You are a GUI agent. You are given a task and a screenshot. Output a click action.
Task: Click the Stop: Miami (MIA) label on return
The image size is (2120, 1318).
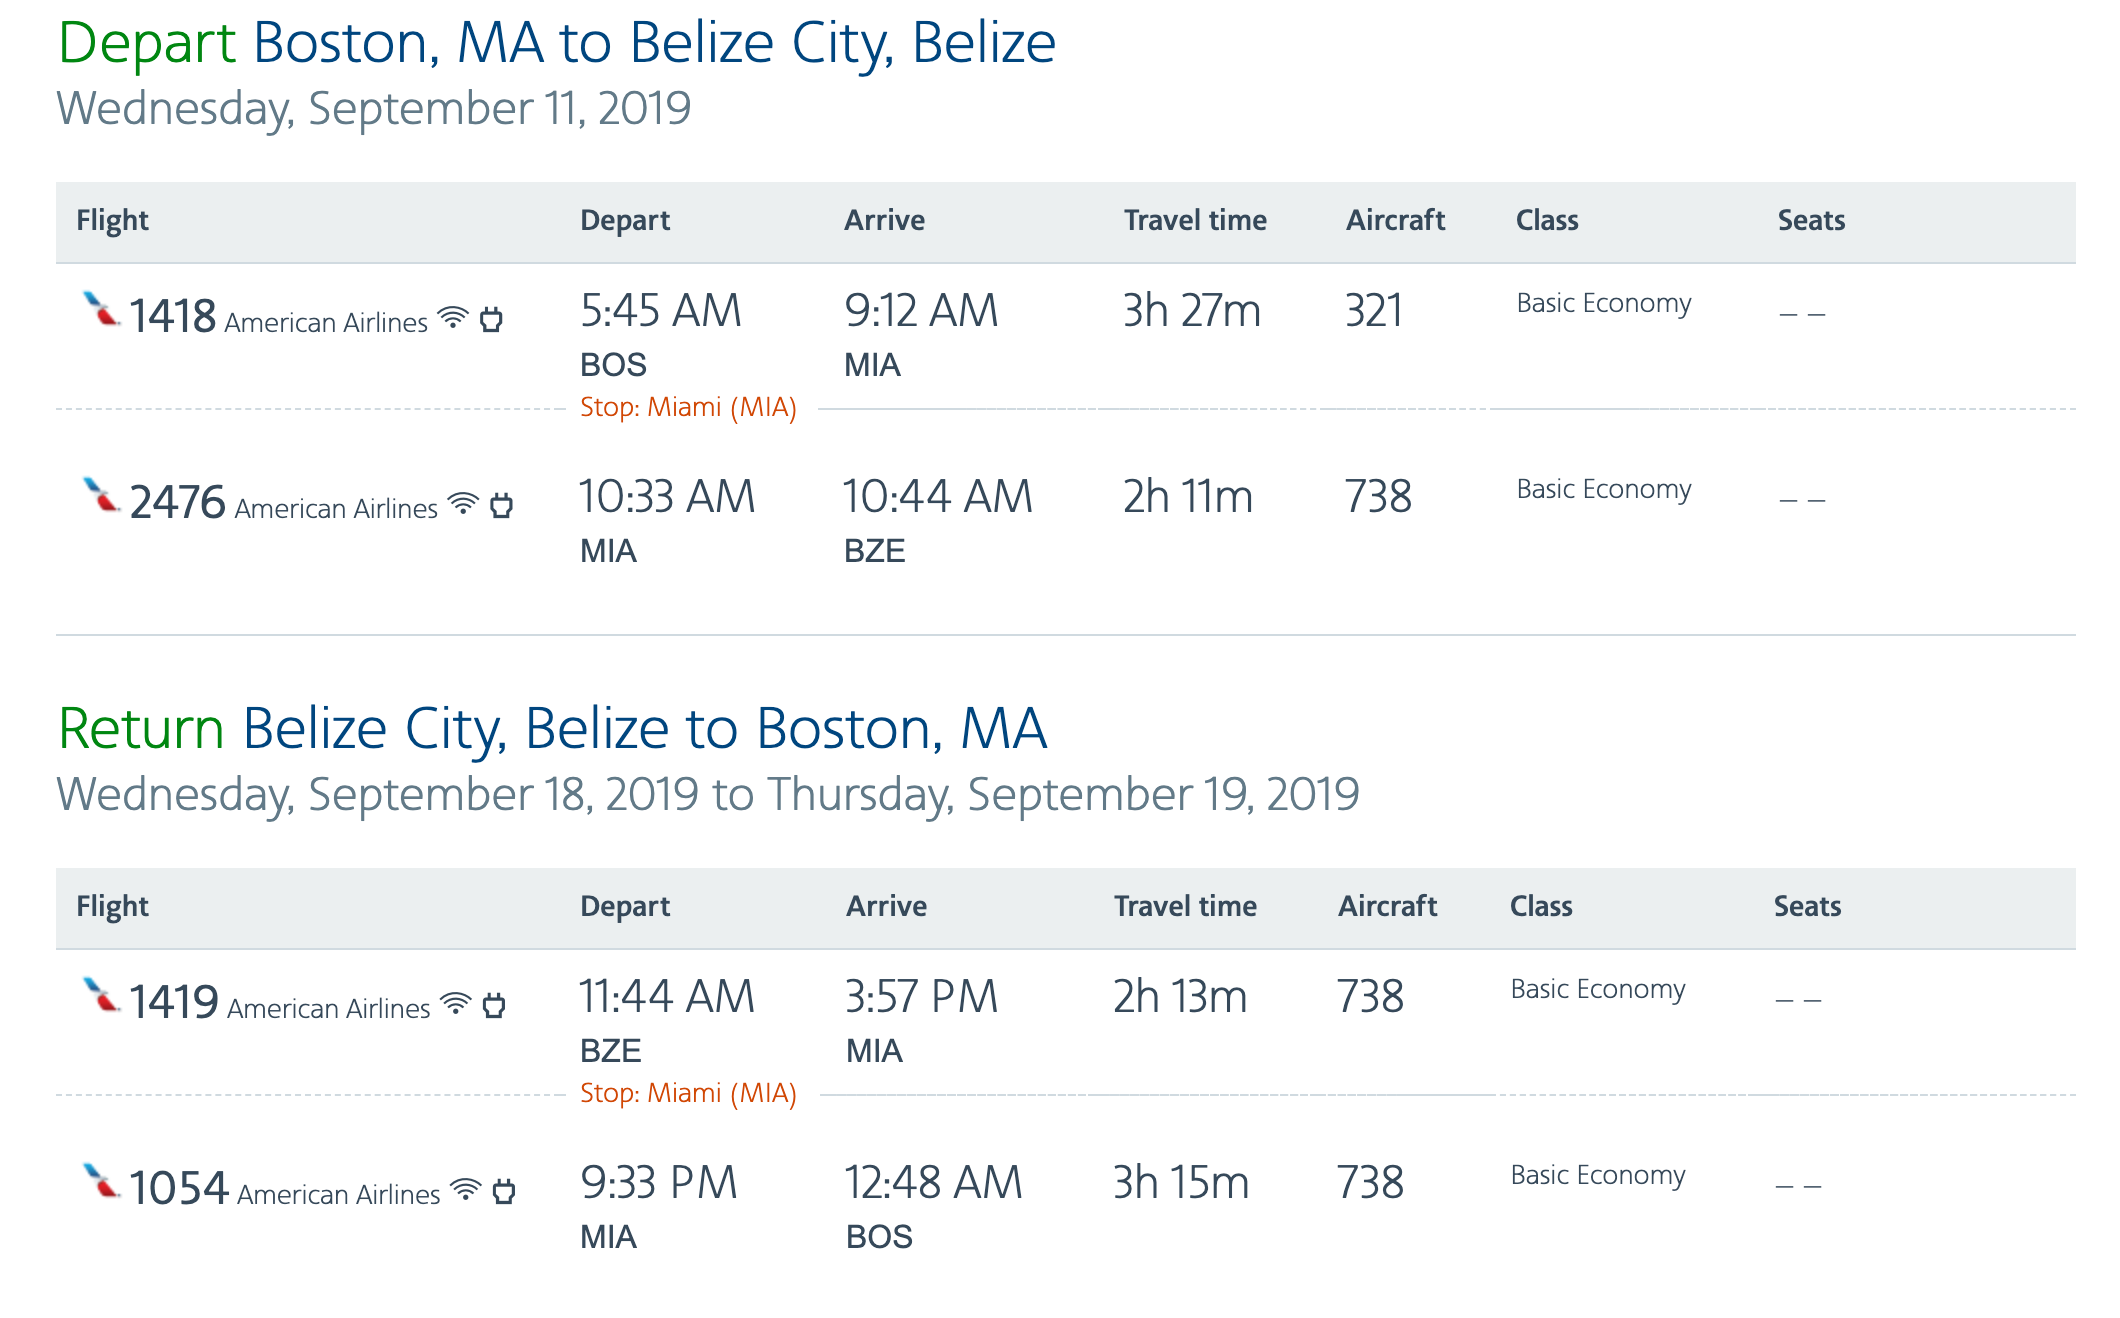tap(688, 1094)
